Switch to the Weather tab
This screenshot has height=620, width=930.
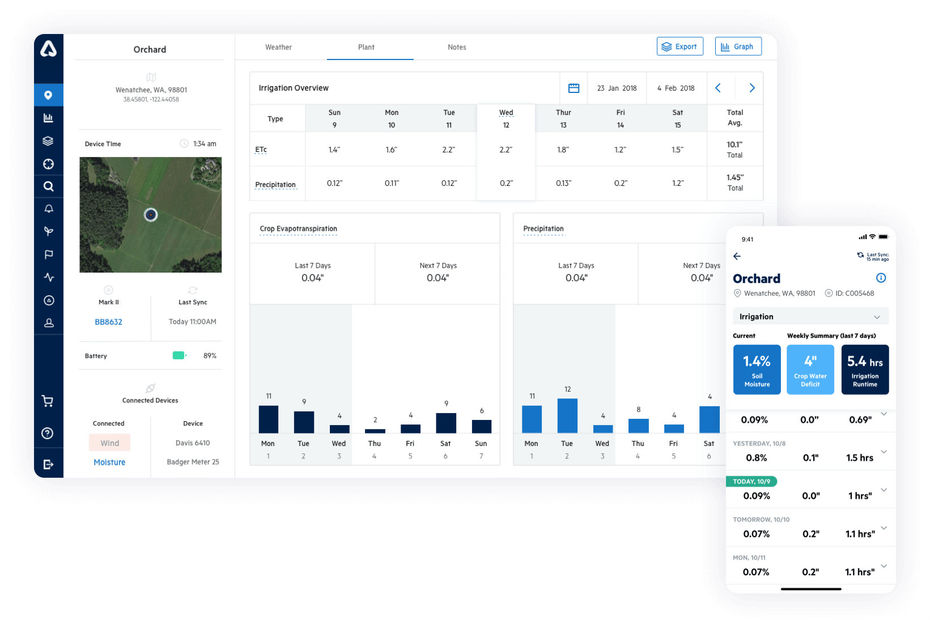[x=278, y=47]
